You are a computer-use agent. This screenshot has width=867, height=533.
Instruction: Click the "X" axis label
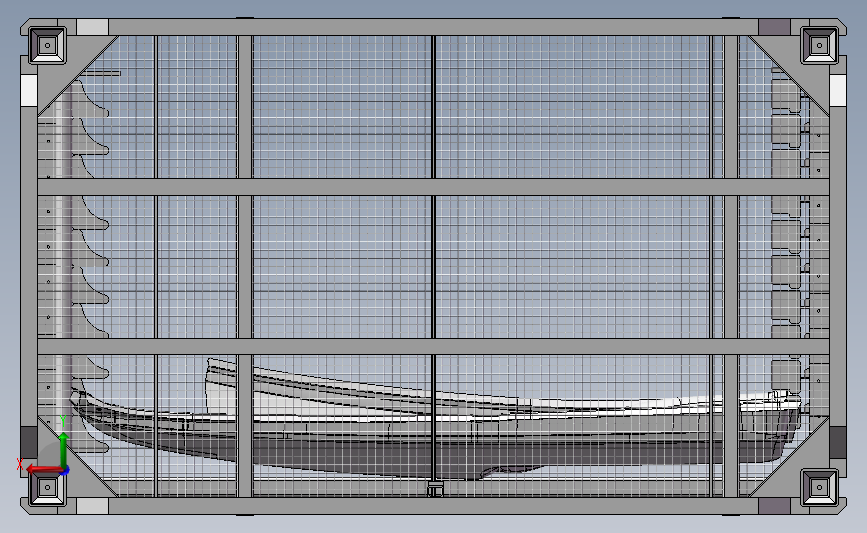20,464
